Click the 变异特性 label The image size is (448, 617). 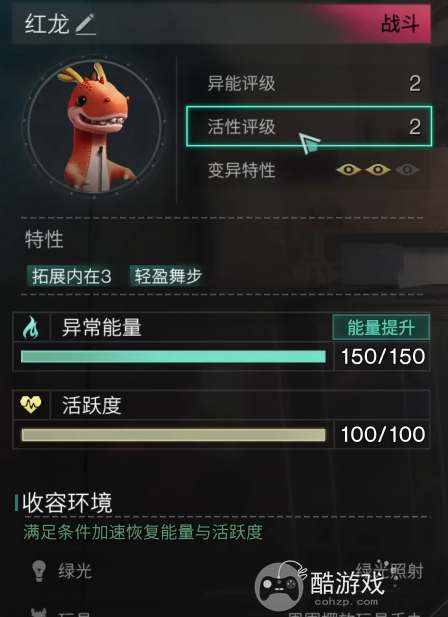[x=241, y=170]
